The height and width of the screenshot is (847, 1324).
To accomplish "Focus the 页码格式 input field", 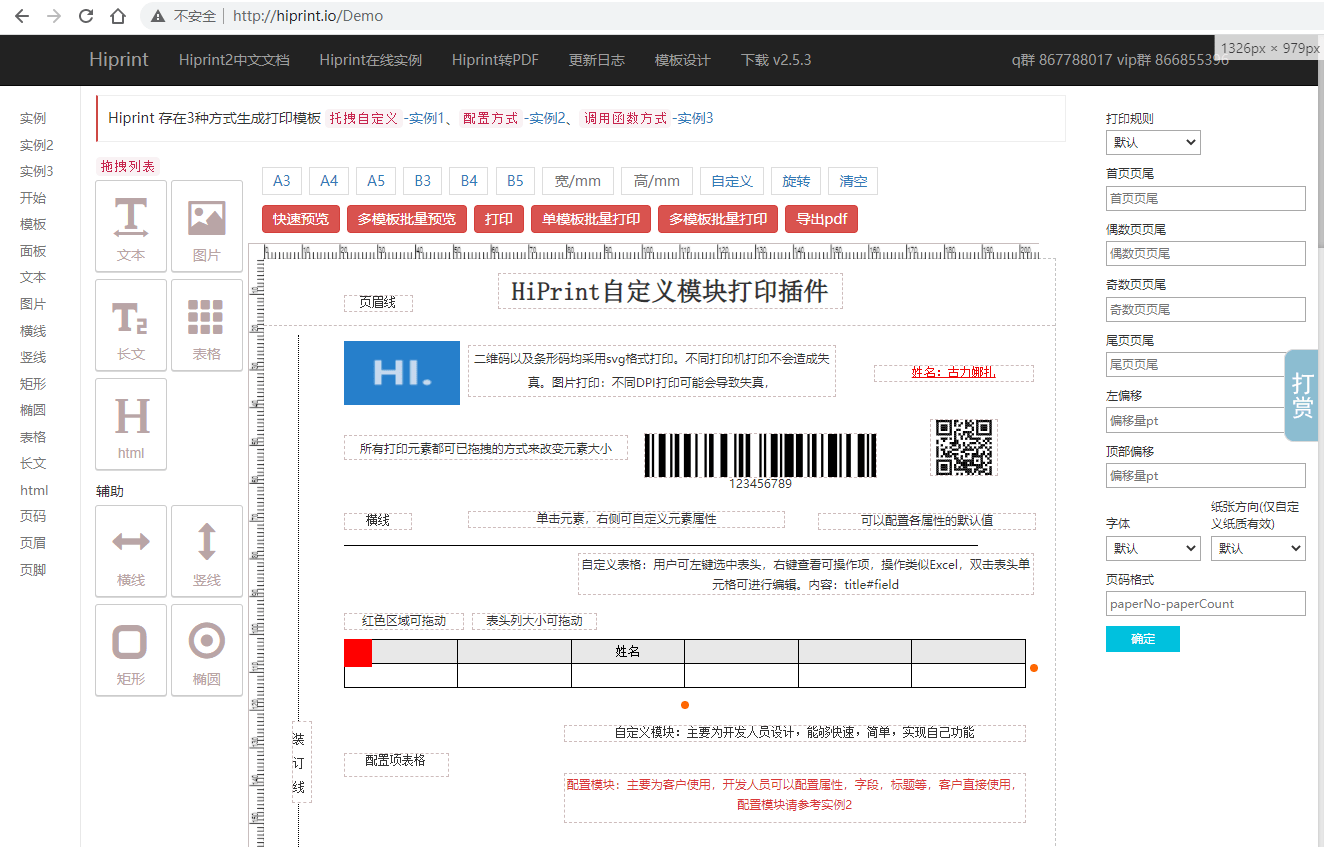I will tap(1206, 603).
